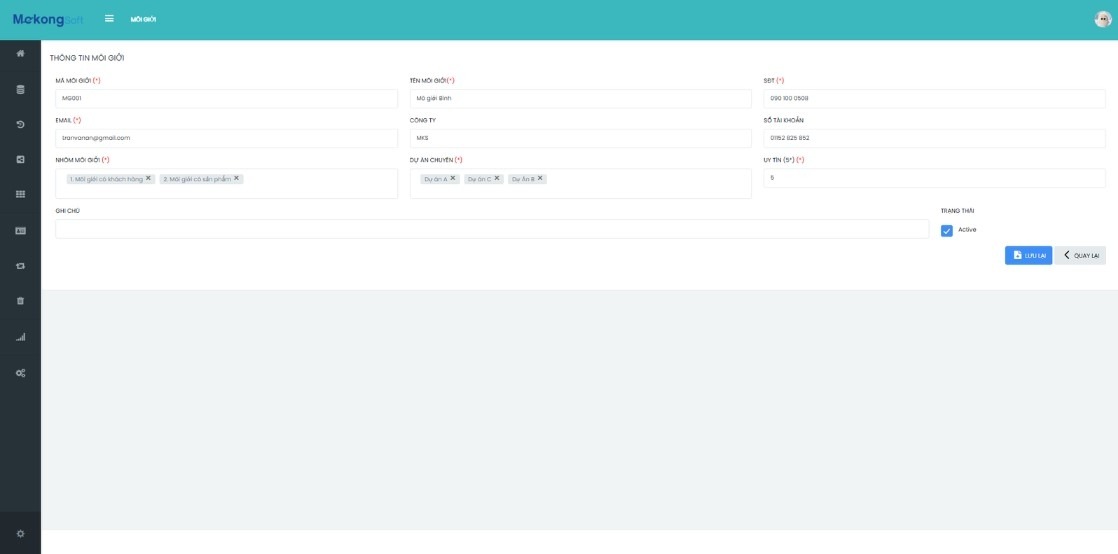
Task: Click the Quay lại back button
Action: (x=1080, y=255)
